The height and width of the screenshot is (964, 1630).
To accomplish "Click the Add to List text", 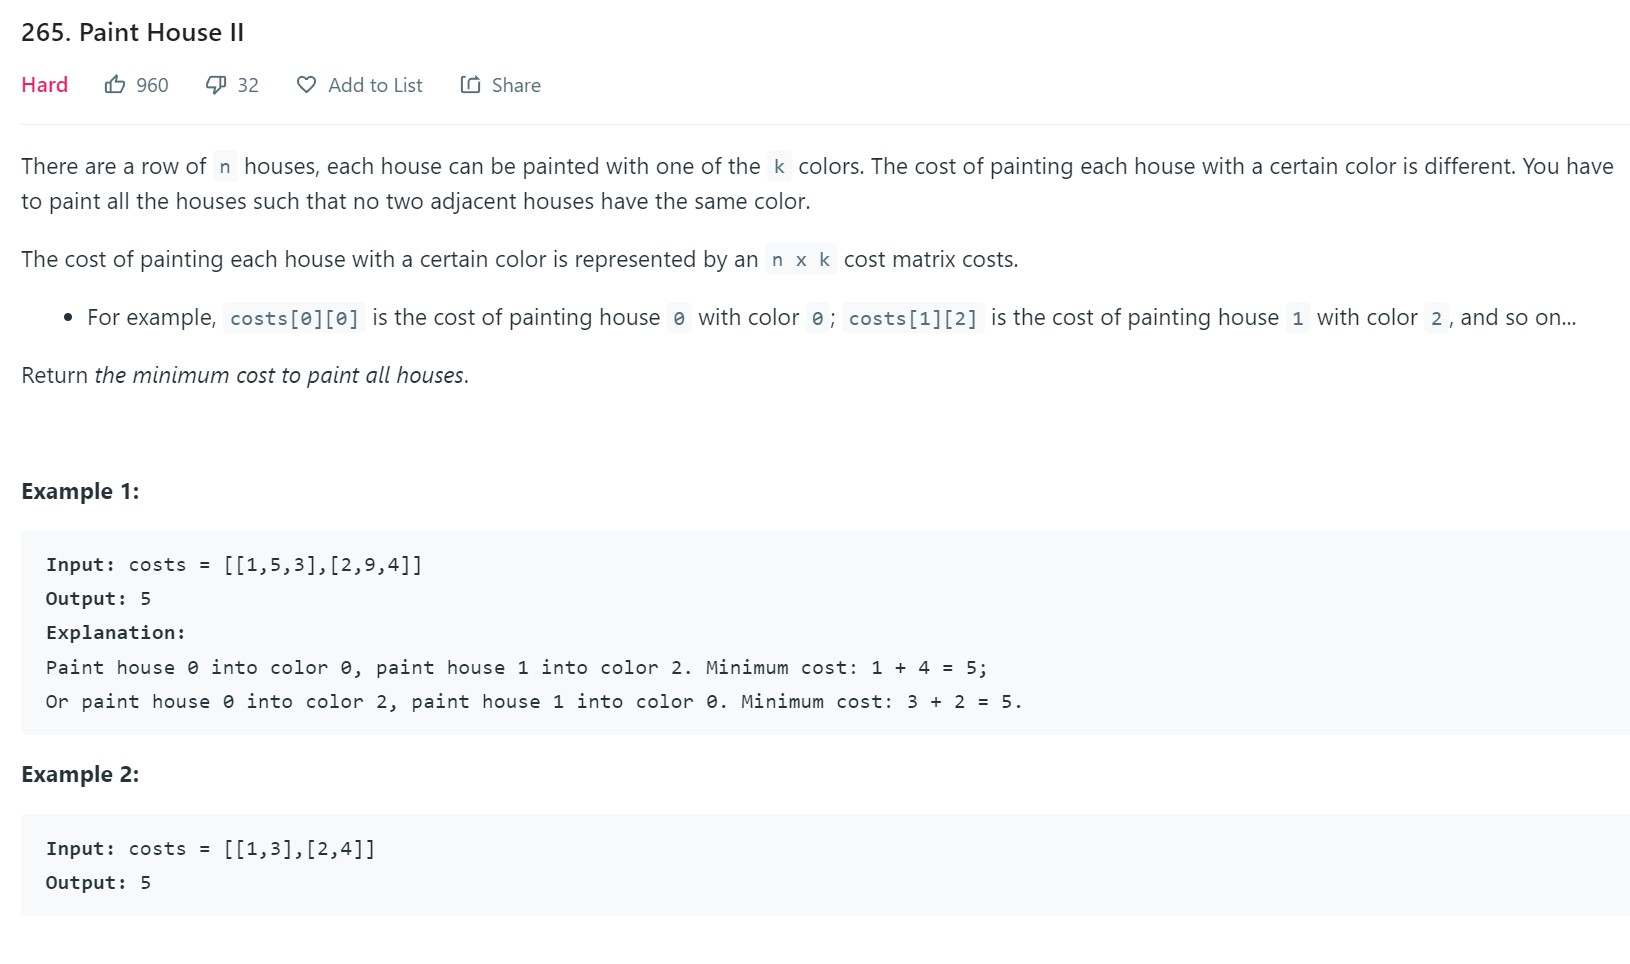I will click(x=375, y=85).
